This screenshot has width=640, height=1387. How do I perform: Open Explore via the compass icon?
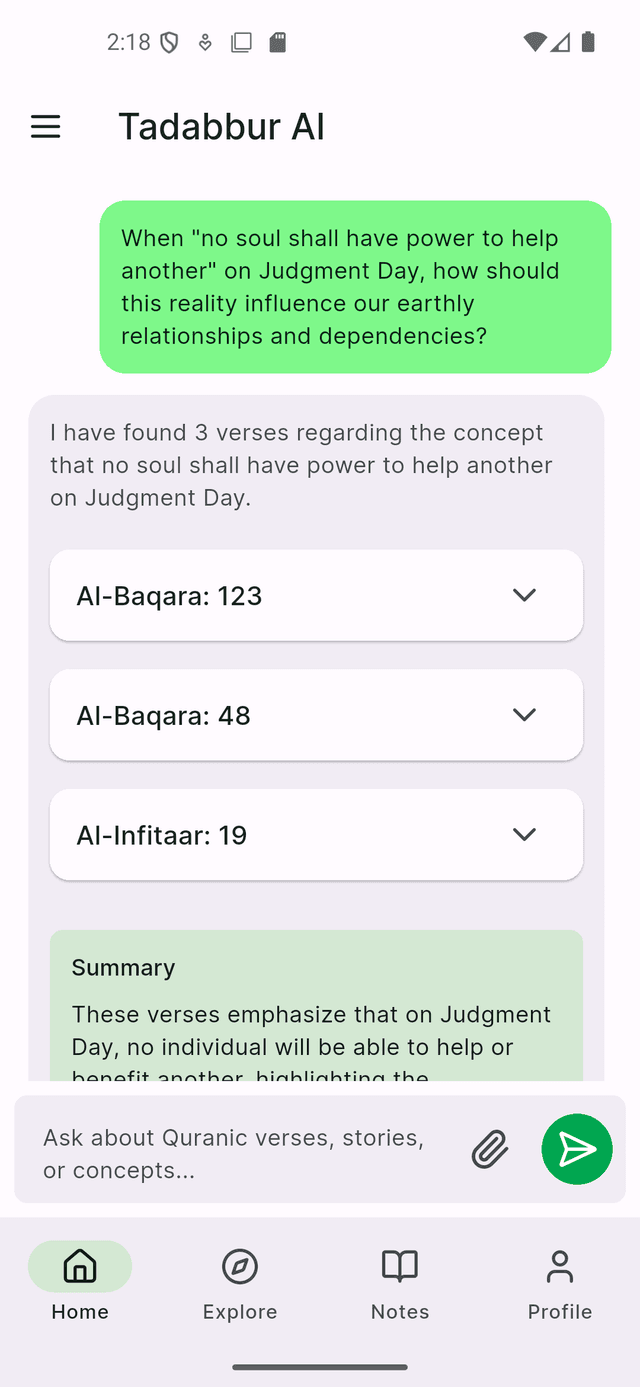pos(239,1265)
